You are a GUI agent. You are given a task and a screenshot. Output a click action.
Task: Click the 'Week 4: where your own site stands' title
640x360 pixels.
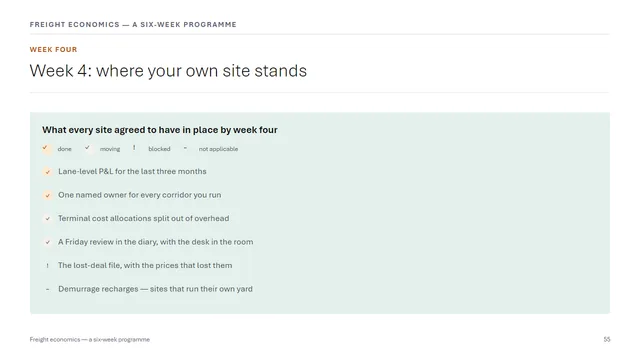click(x=168, y=71)
